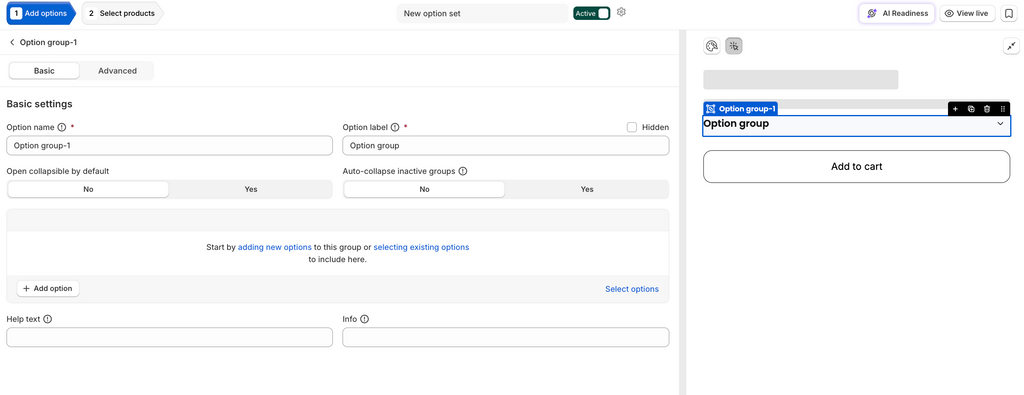Open the settings gear beside Active toggle
This screenshot has height=395, width=1024.
point(621,12)
